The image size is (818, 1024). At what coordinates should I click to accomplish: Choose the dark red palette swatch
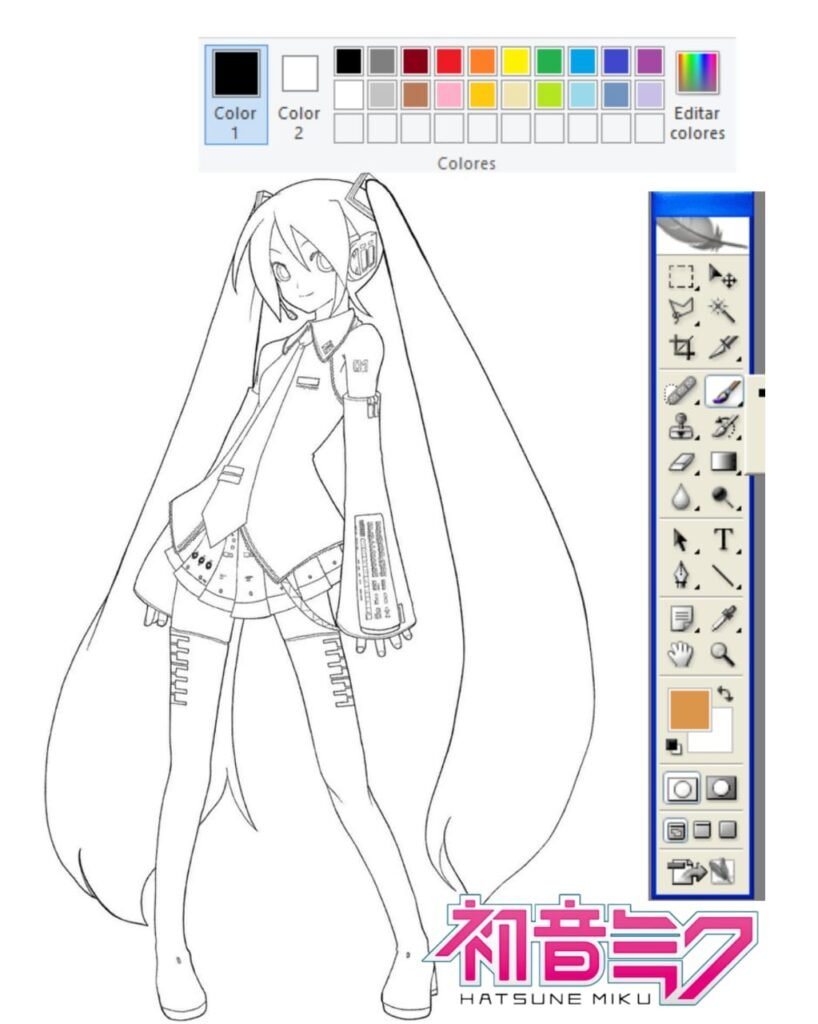click(415, 61)
